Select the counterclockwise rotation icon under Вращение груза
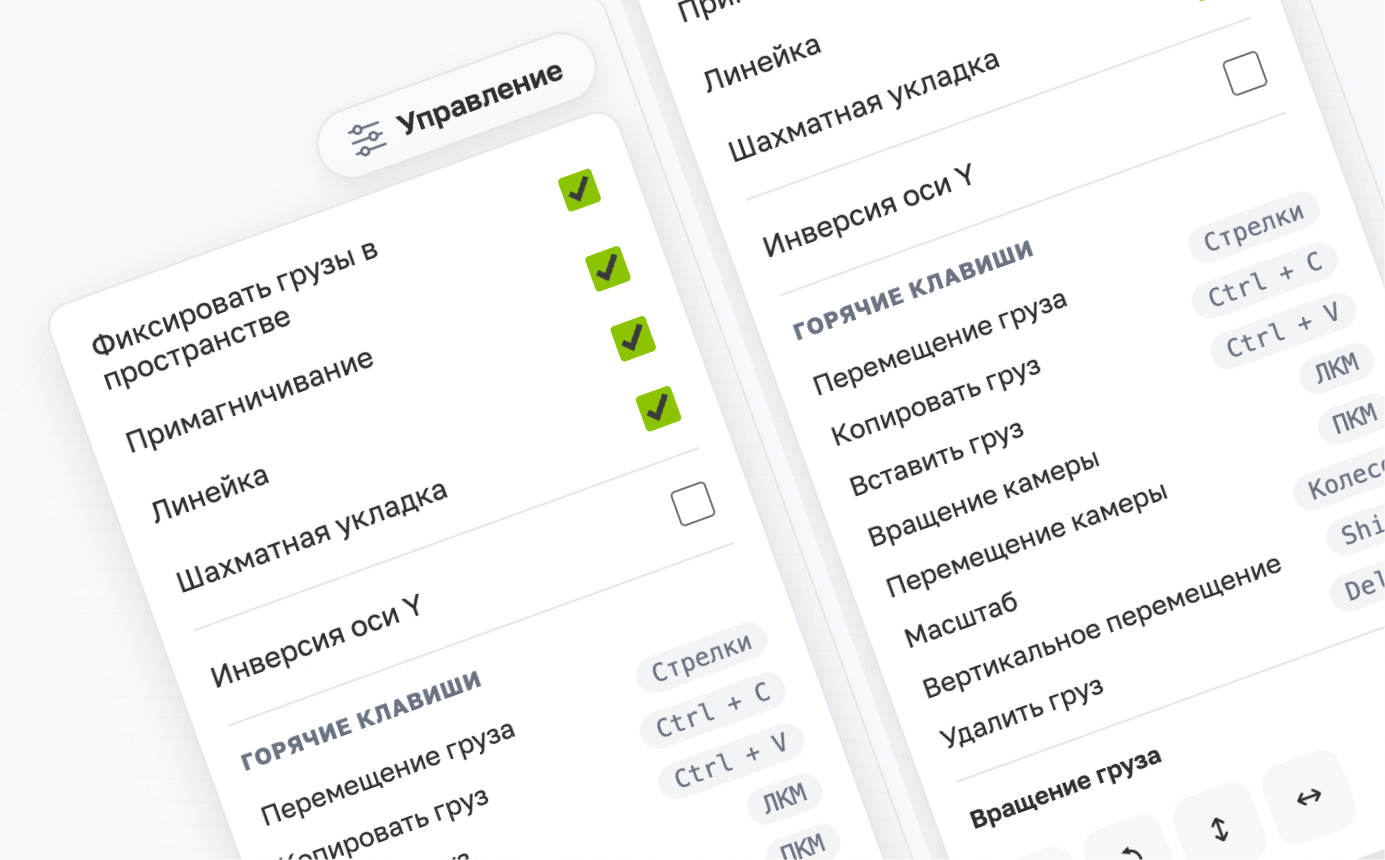Viewport: 1385px width, 860px height. pos(1131,850)
